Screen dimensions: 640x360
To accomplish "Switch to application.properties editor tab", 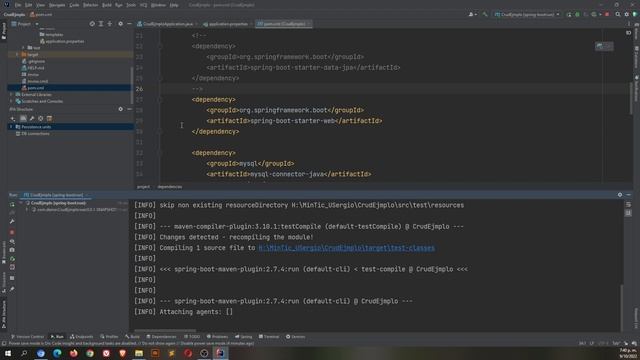I will [225, 24].
